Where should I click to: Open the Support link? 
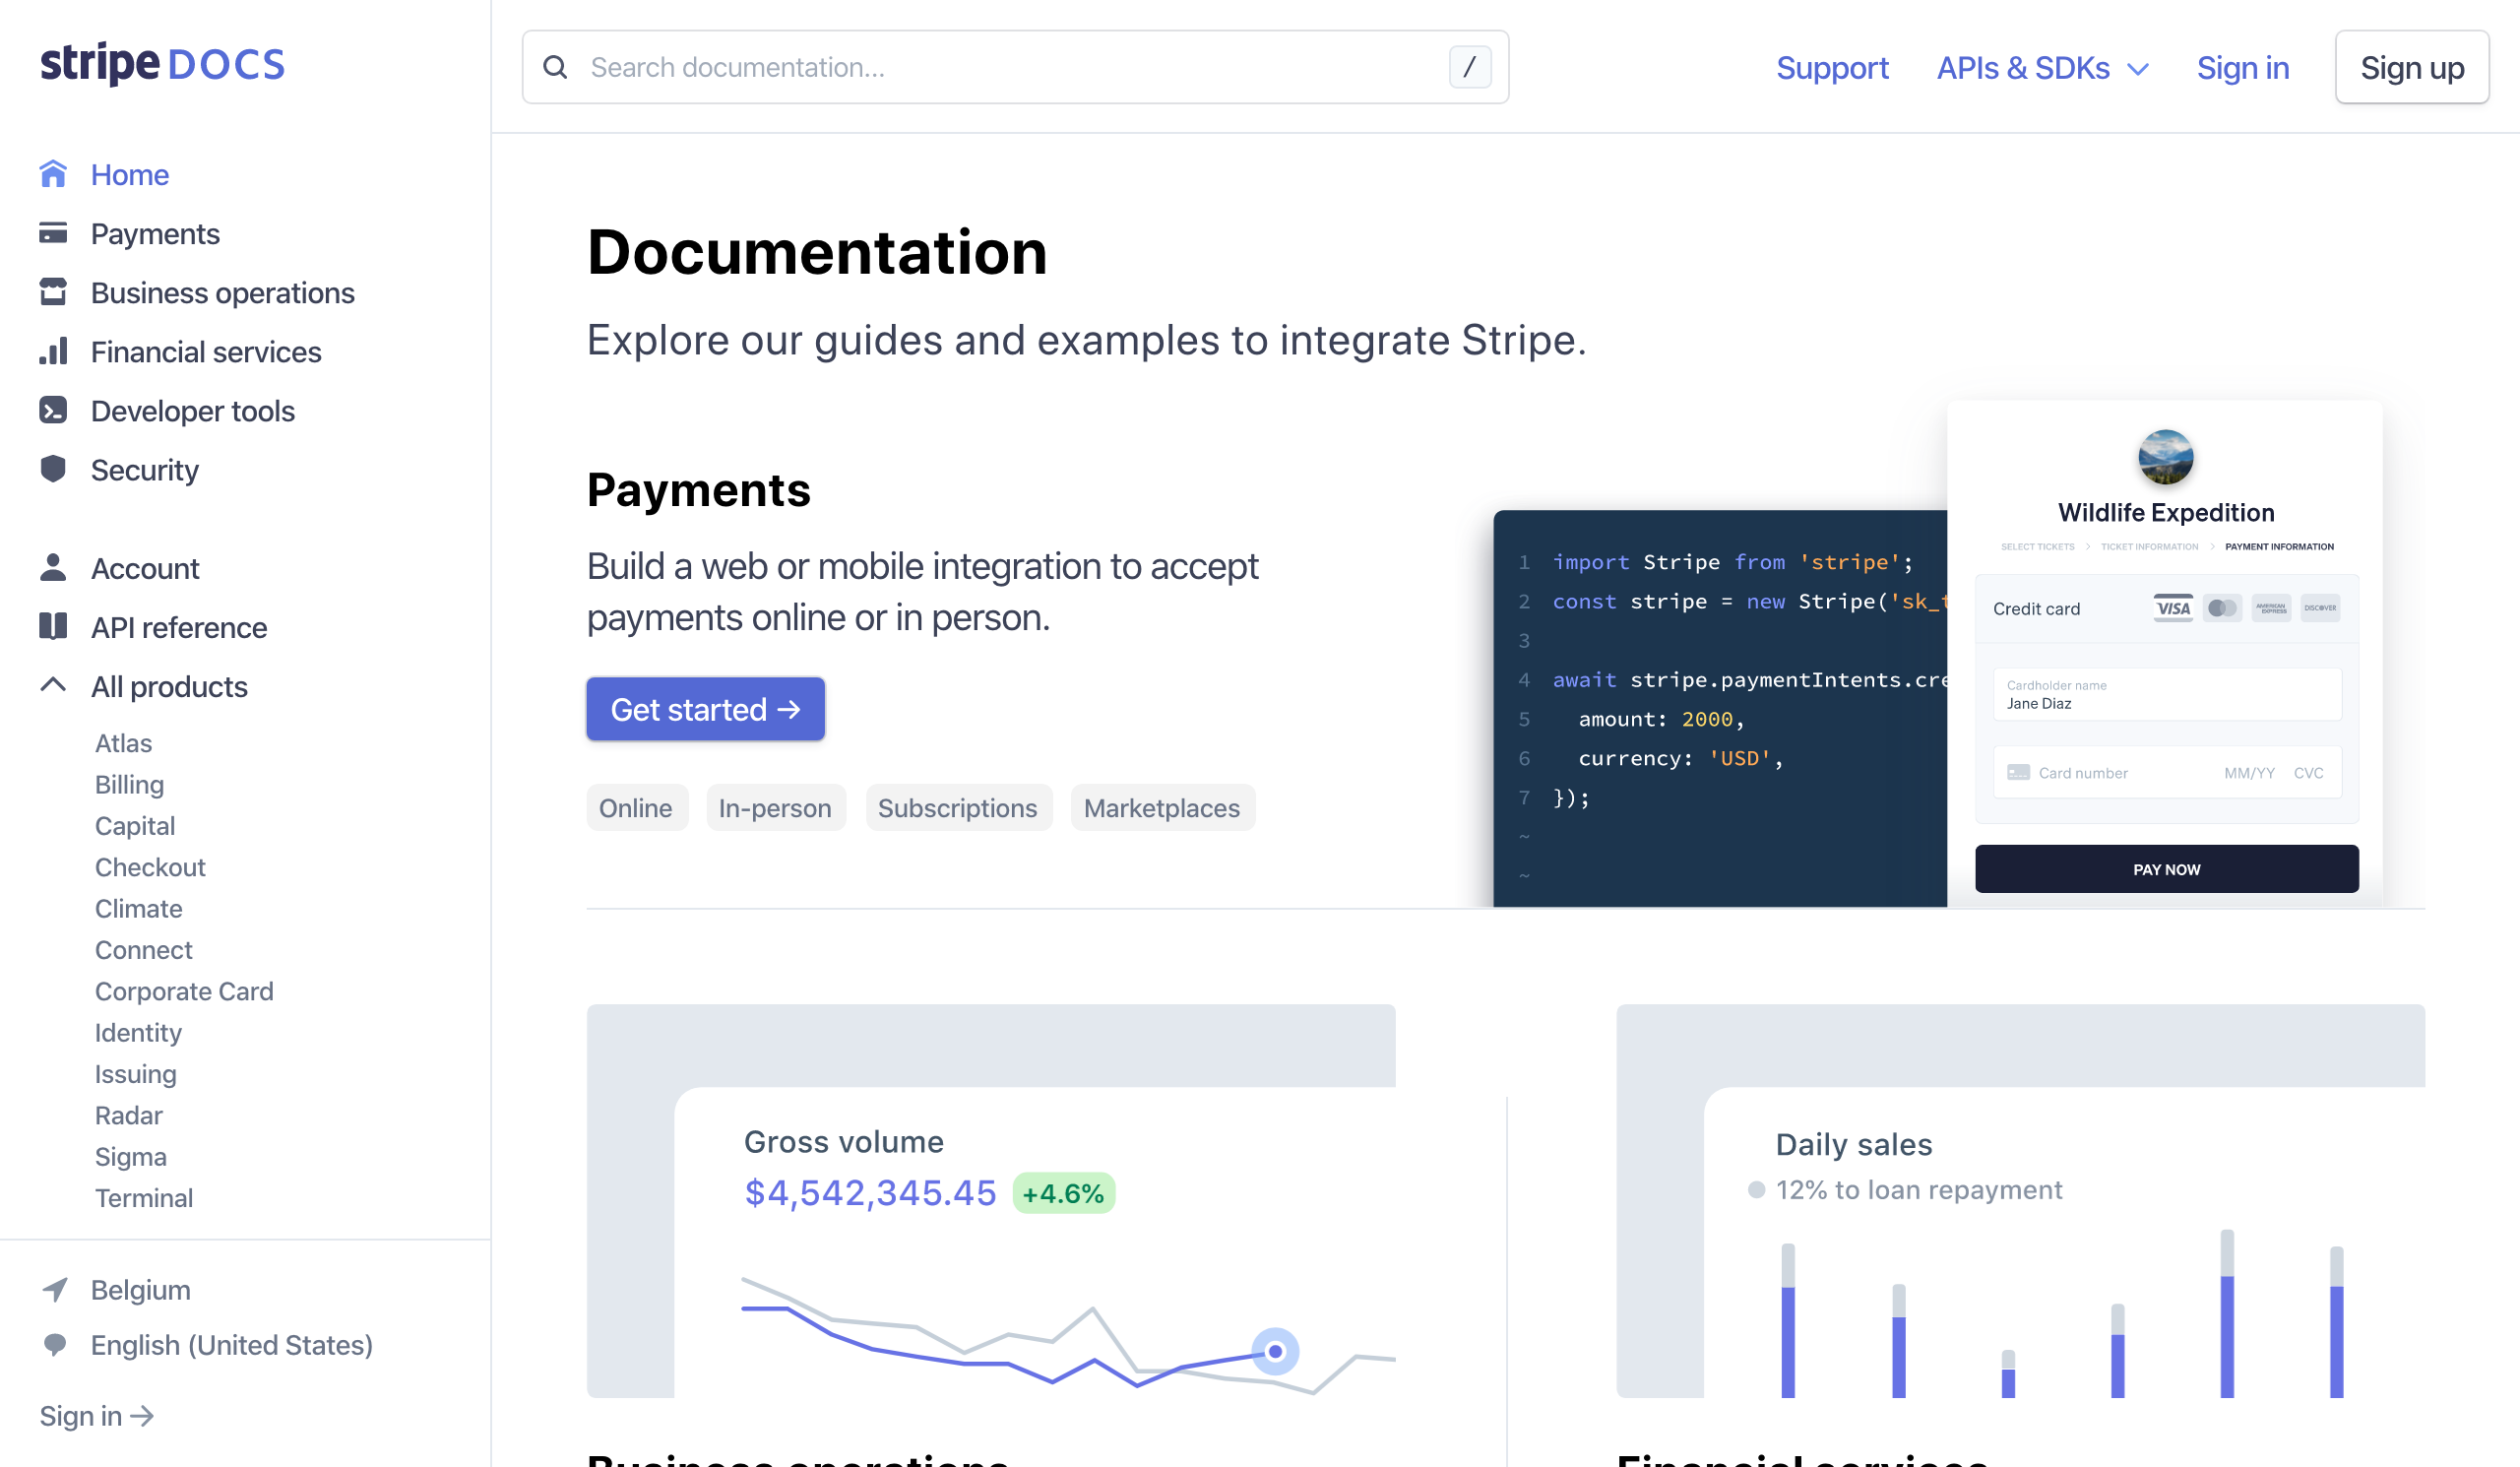click(x=1832, y=67)
